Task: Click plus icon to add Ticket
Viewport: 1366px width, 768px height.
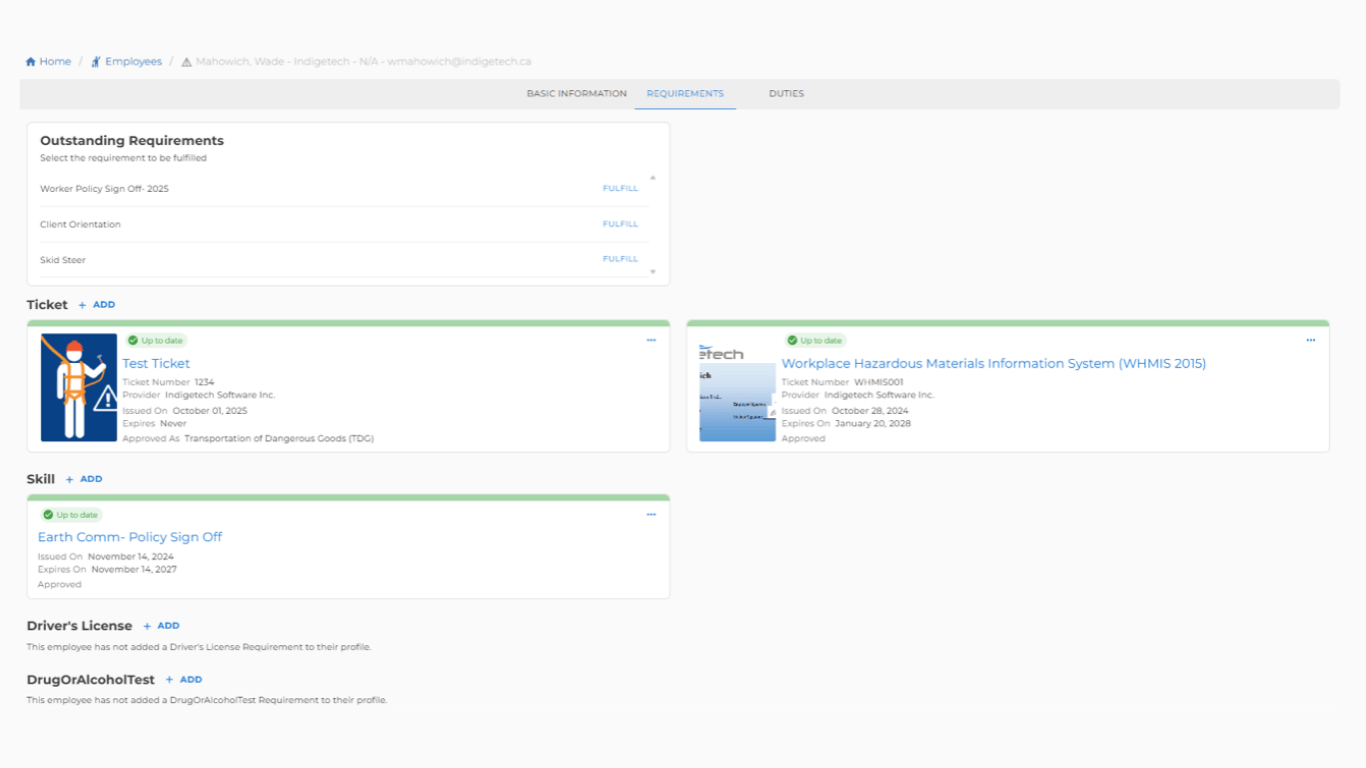Action: pyautogui.click(x=82, y=305)
